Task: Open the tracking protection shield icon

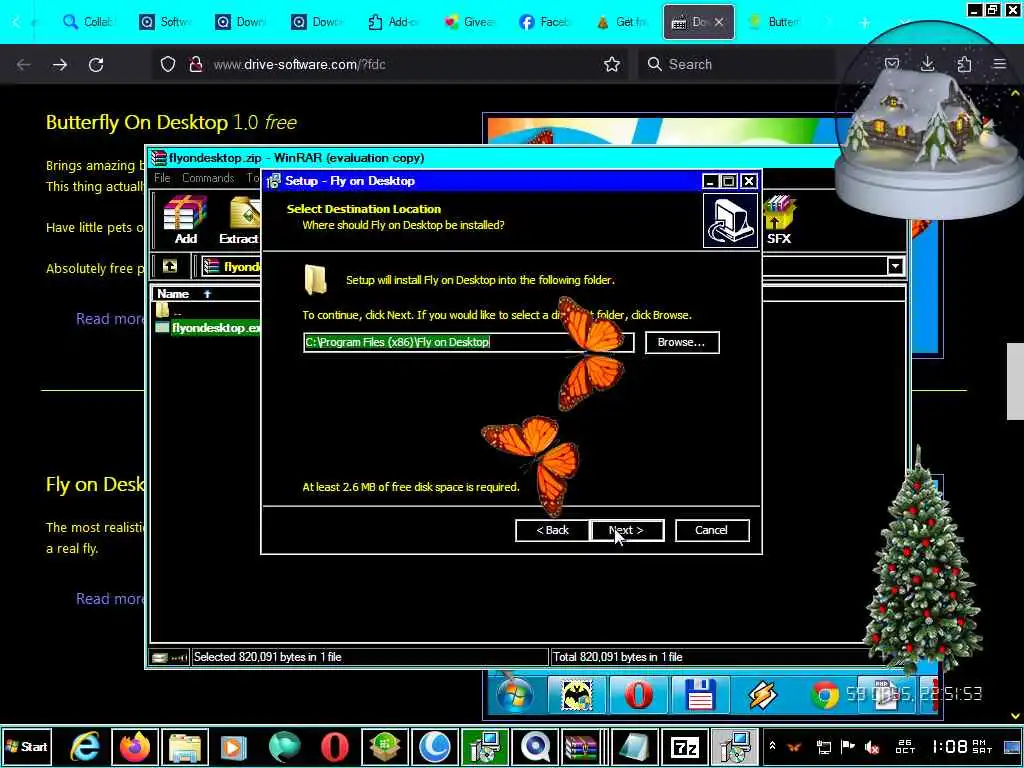Action: point(168,64)
